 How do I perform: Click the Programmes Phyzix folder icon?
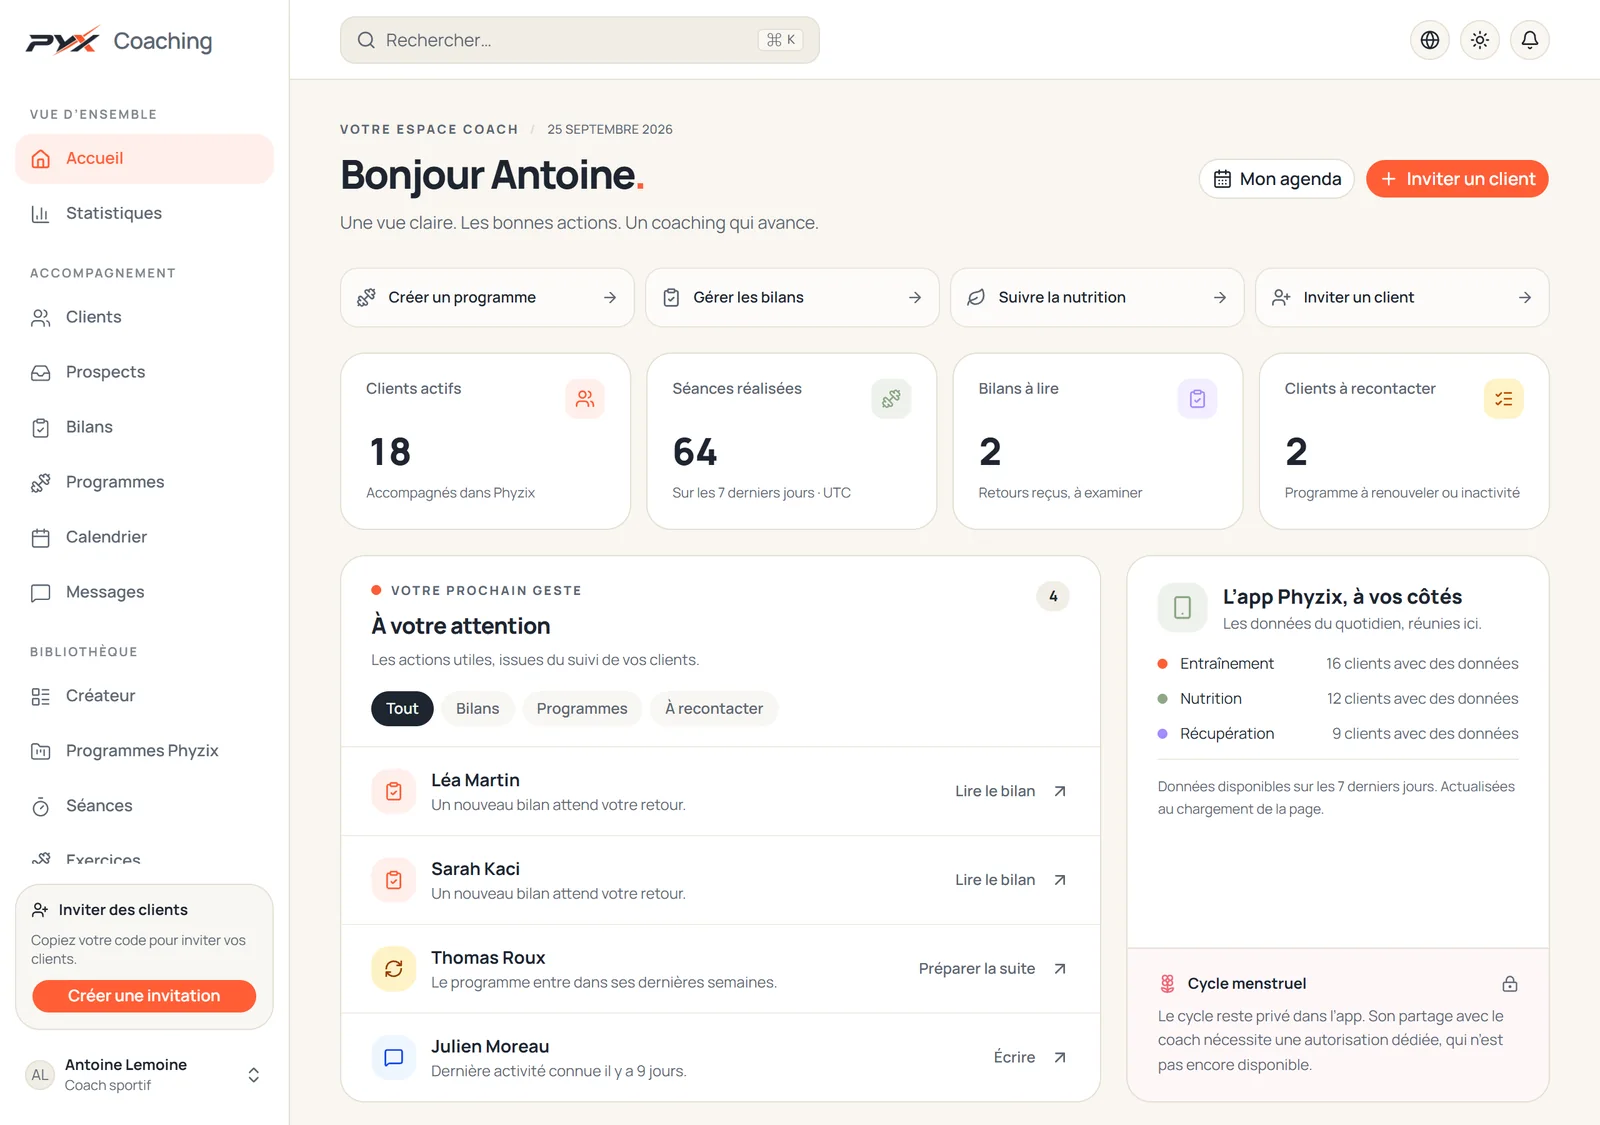[x=41, y=752]
